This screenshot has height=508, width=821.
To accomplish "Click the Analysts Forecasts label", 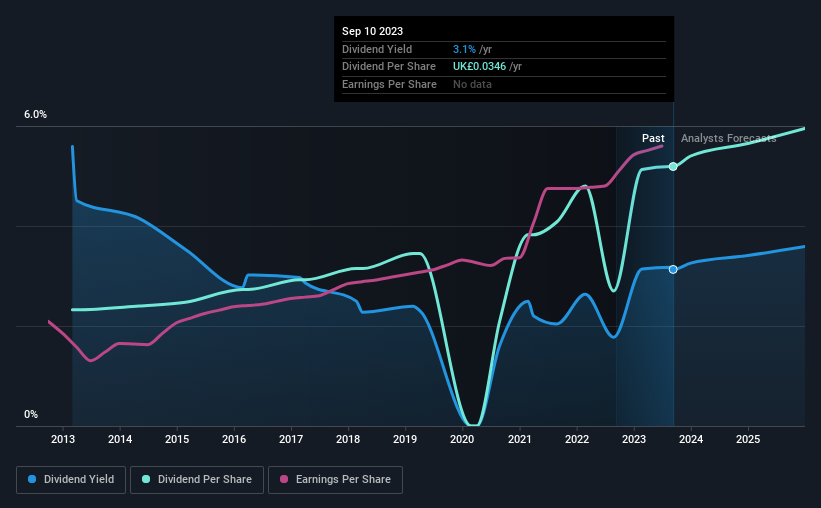I will click(728, 138).
